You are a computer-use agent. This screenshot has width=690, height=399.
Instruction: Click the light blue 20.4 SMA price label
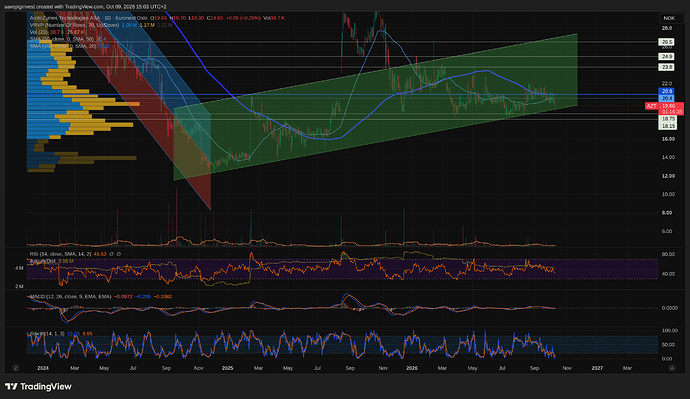[x=667, y=98]
